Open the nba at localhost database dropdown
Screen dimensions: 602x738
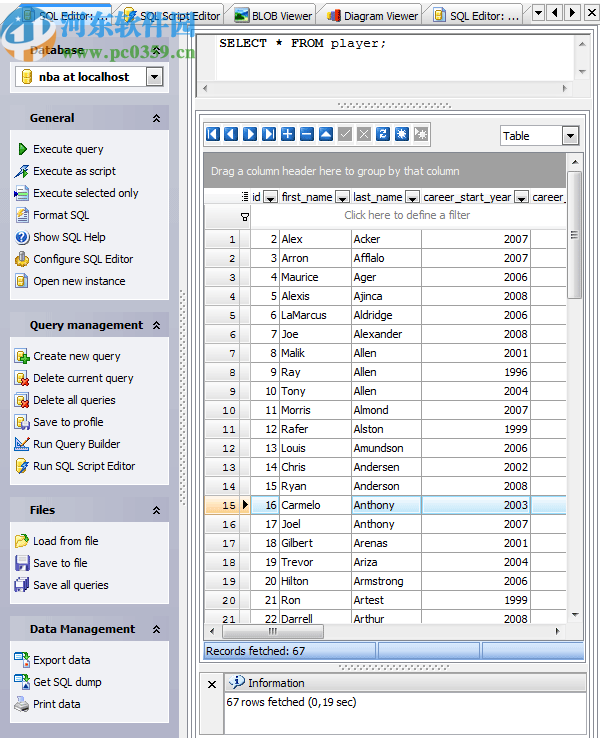(x=154, y=77)
